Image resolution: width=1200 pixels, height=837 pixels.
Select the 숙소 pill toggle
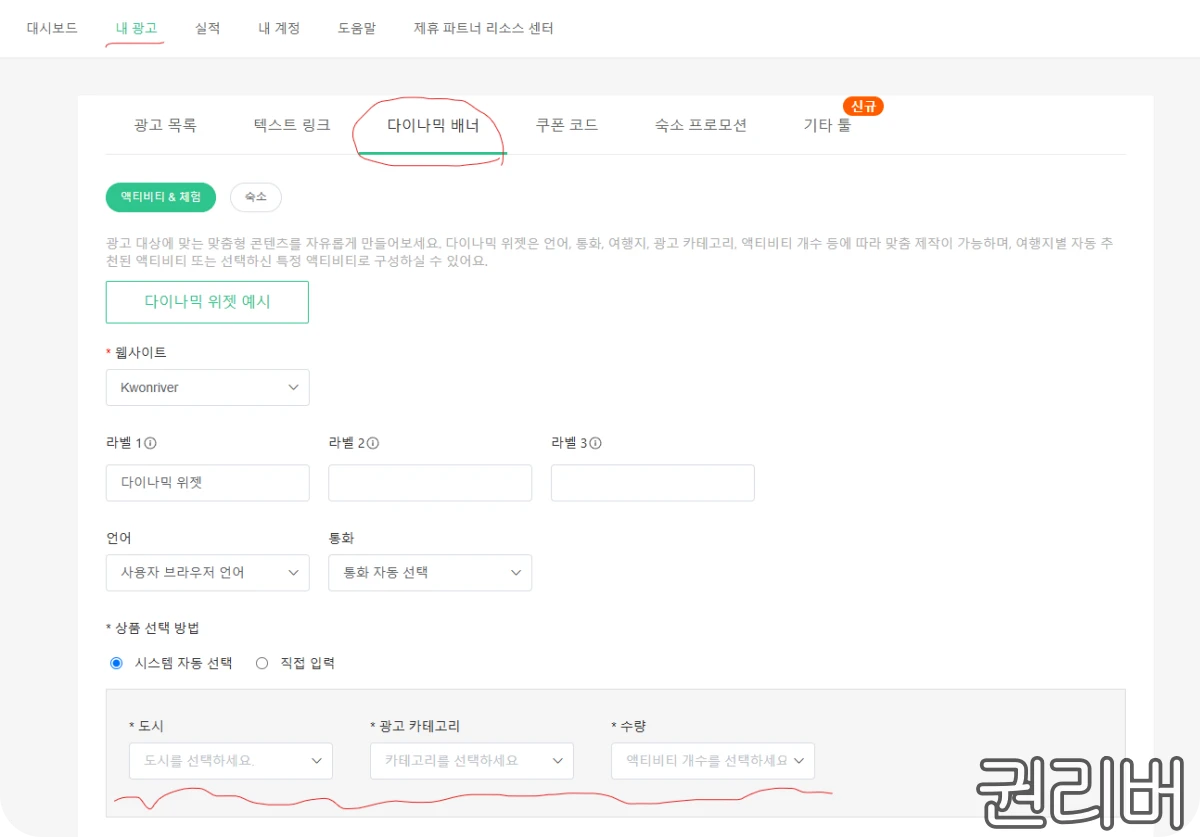pyautogui.click(x=255, y=197)
